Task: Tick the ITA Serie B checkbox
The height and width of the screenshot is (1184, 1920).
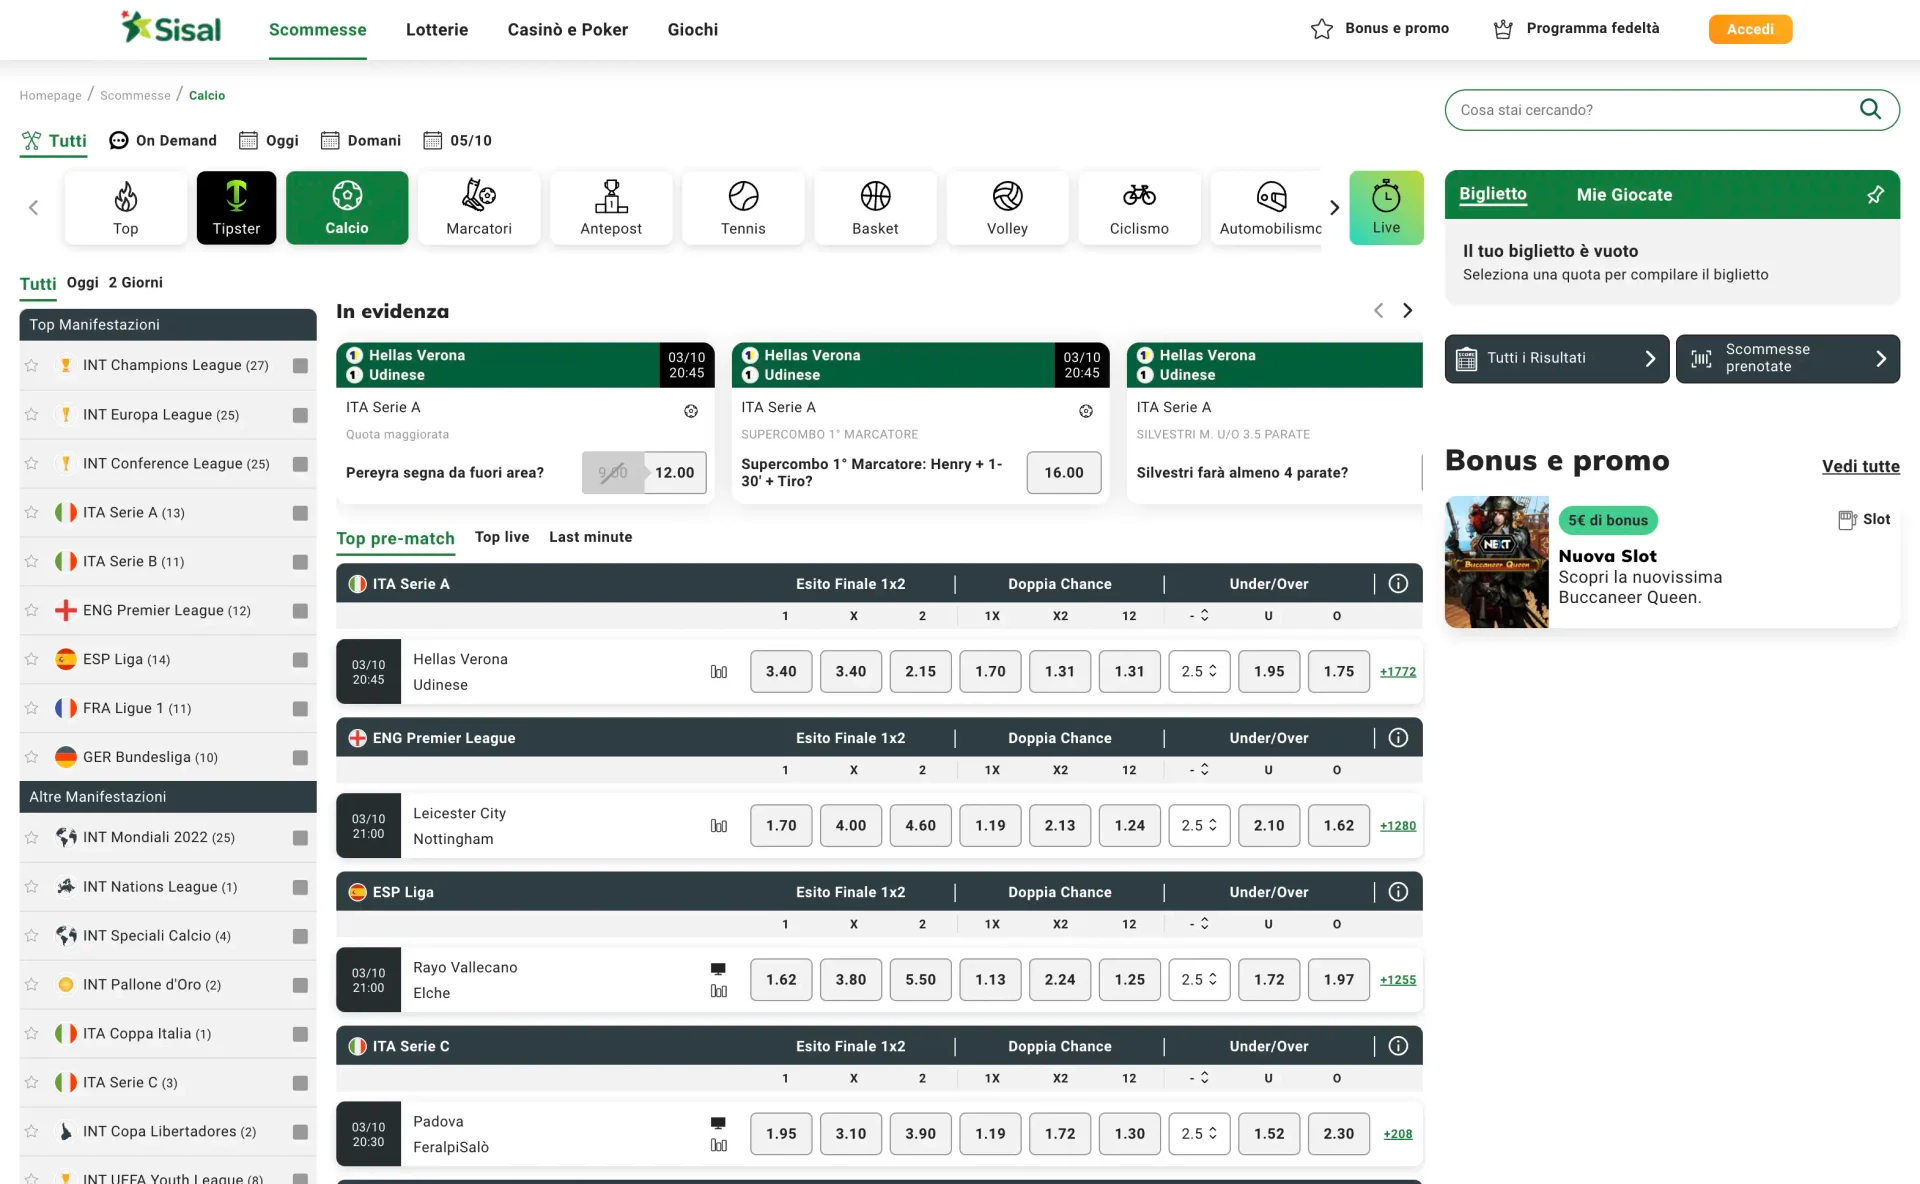Action: [x=300, y=562]
